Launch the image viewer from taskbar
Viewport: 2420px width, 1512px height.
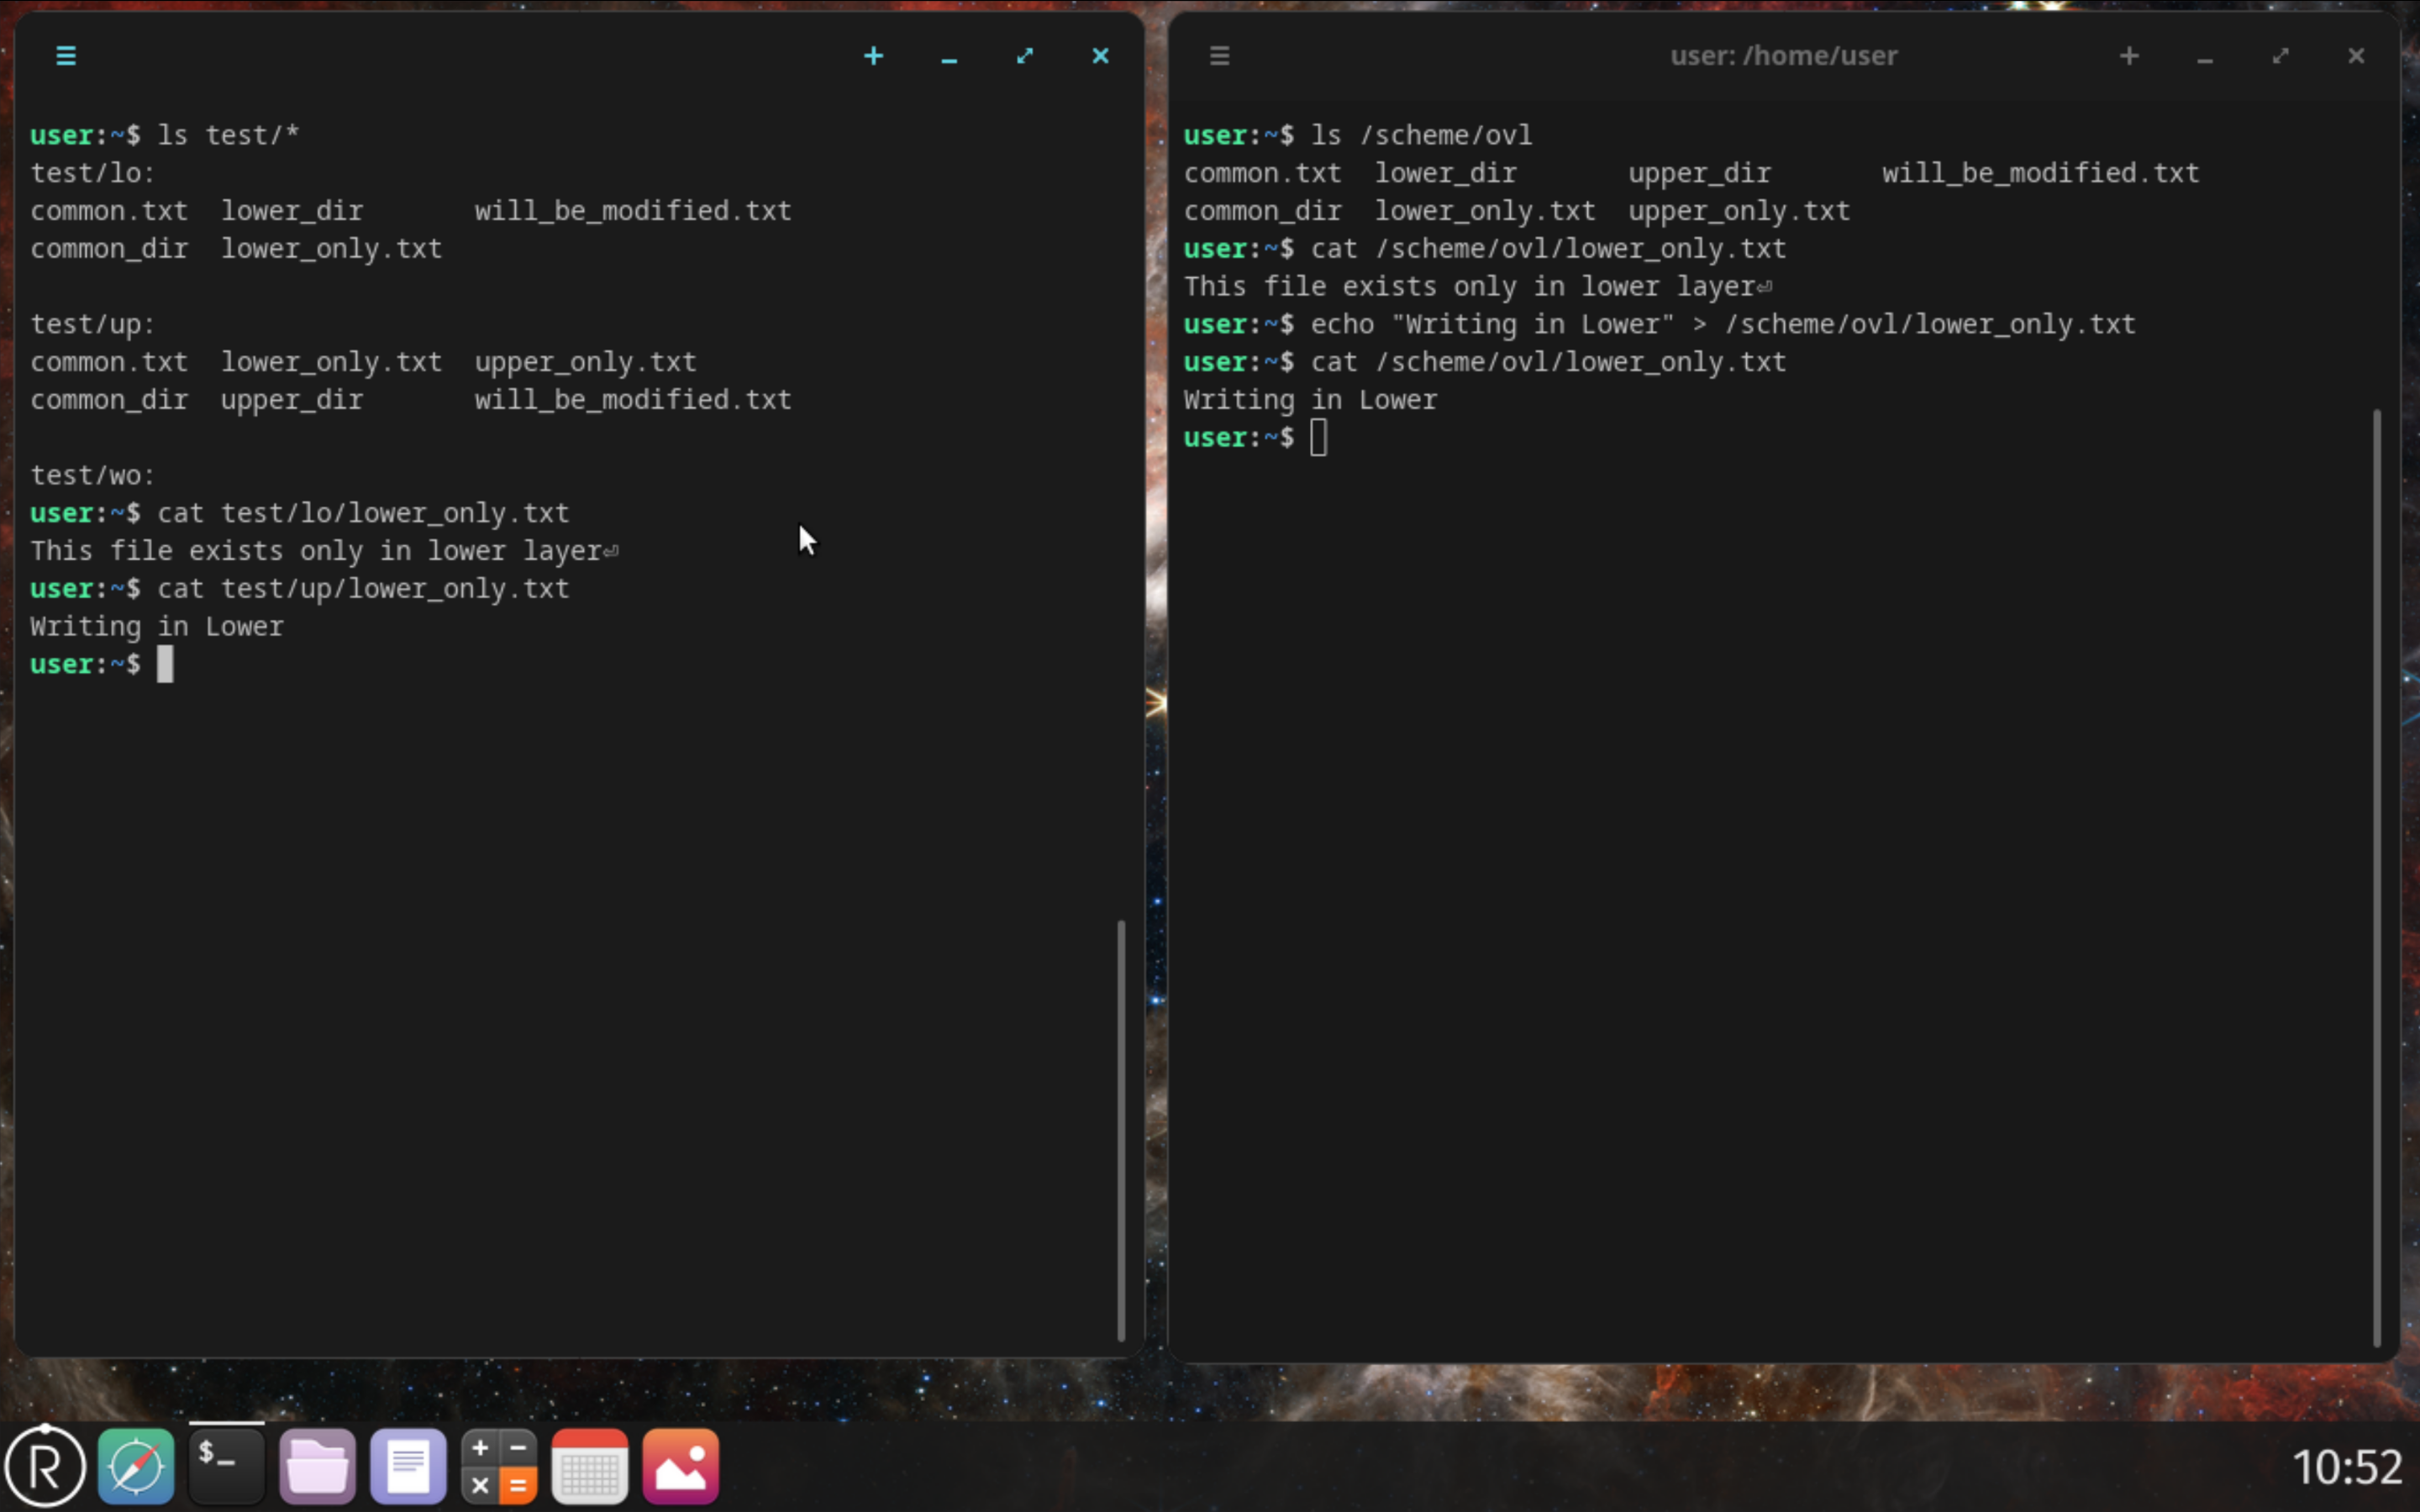[680, 1466]
